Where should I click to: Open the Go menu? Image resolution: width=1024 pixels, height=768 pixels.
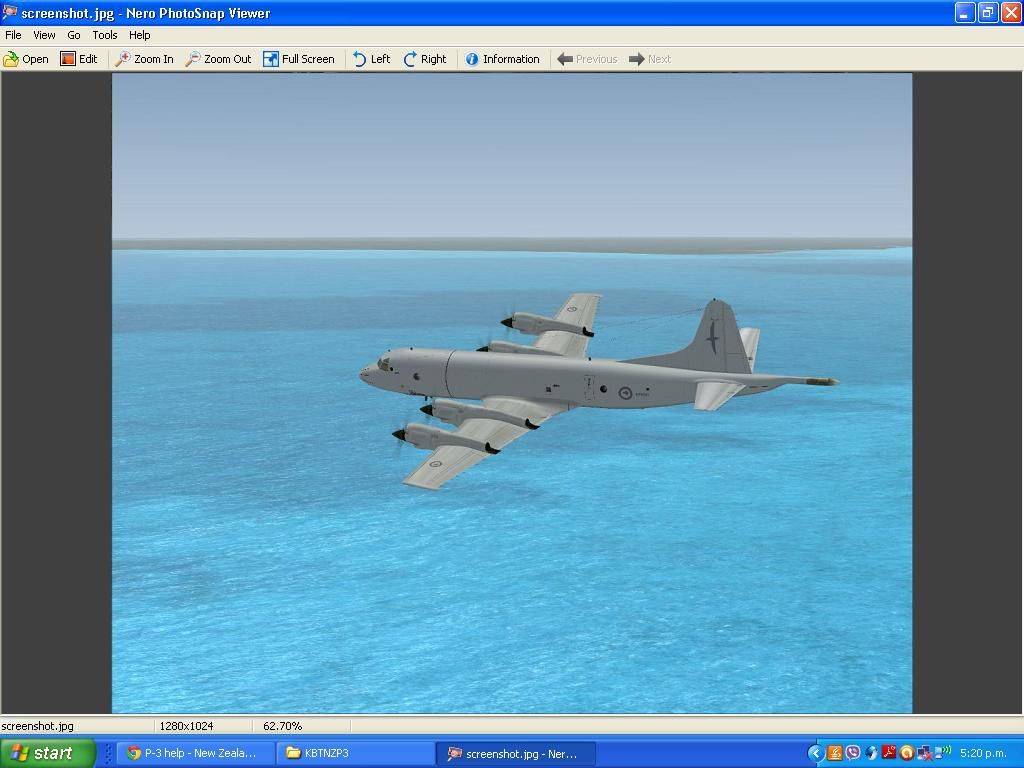point(74,35)
